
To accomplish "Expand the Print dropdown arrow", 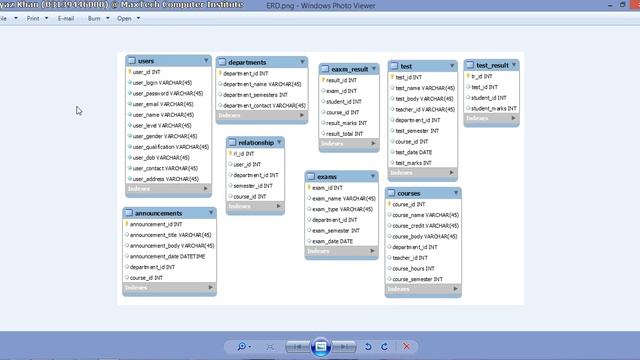I will [x=46, y=18].
